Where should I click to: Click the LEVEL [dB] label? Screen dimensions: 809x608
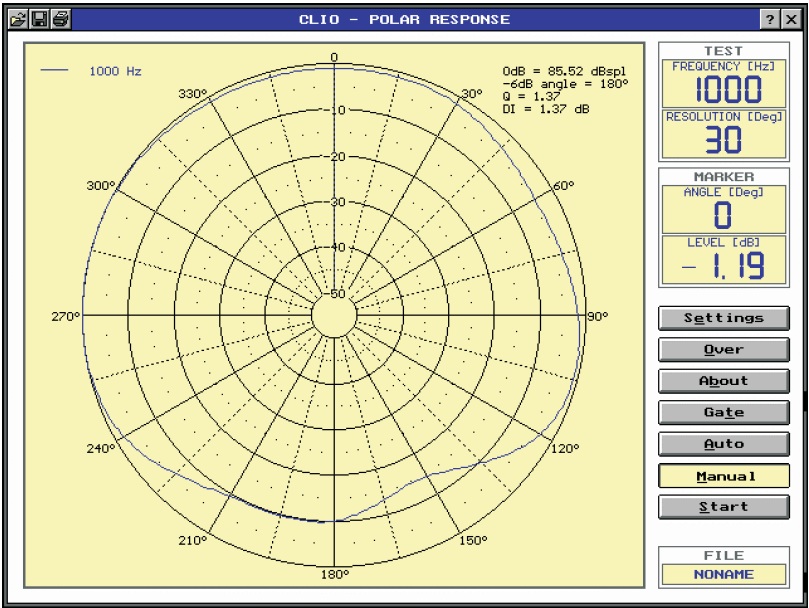pyautogui.click(x=723, y=242)
